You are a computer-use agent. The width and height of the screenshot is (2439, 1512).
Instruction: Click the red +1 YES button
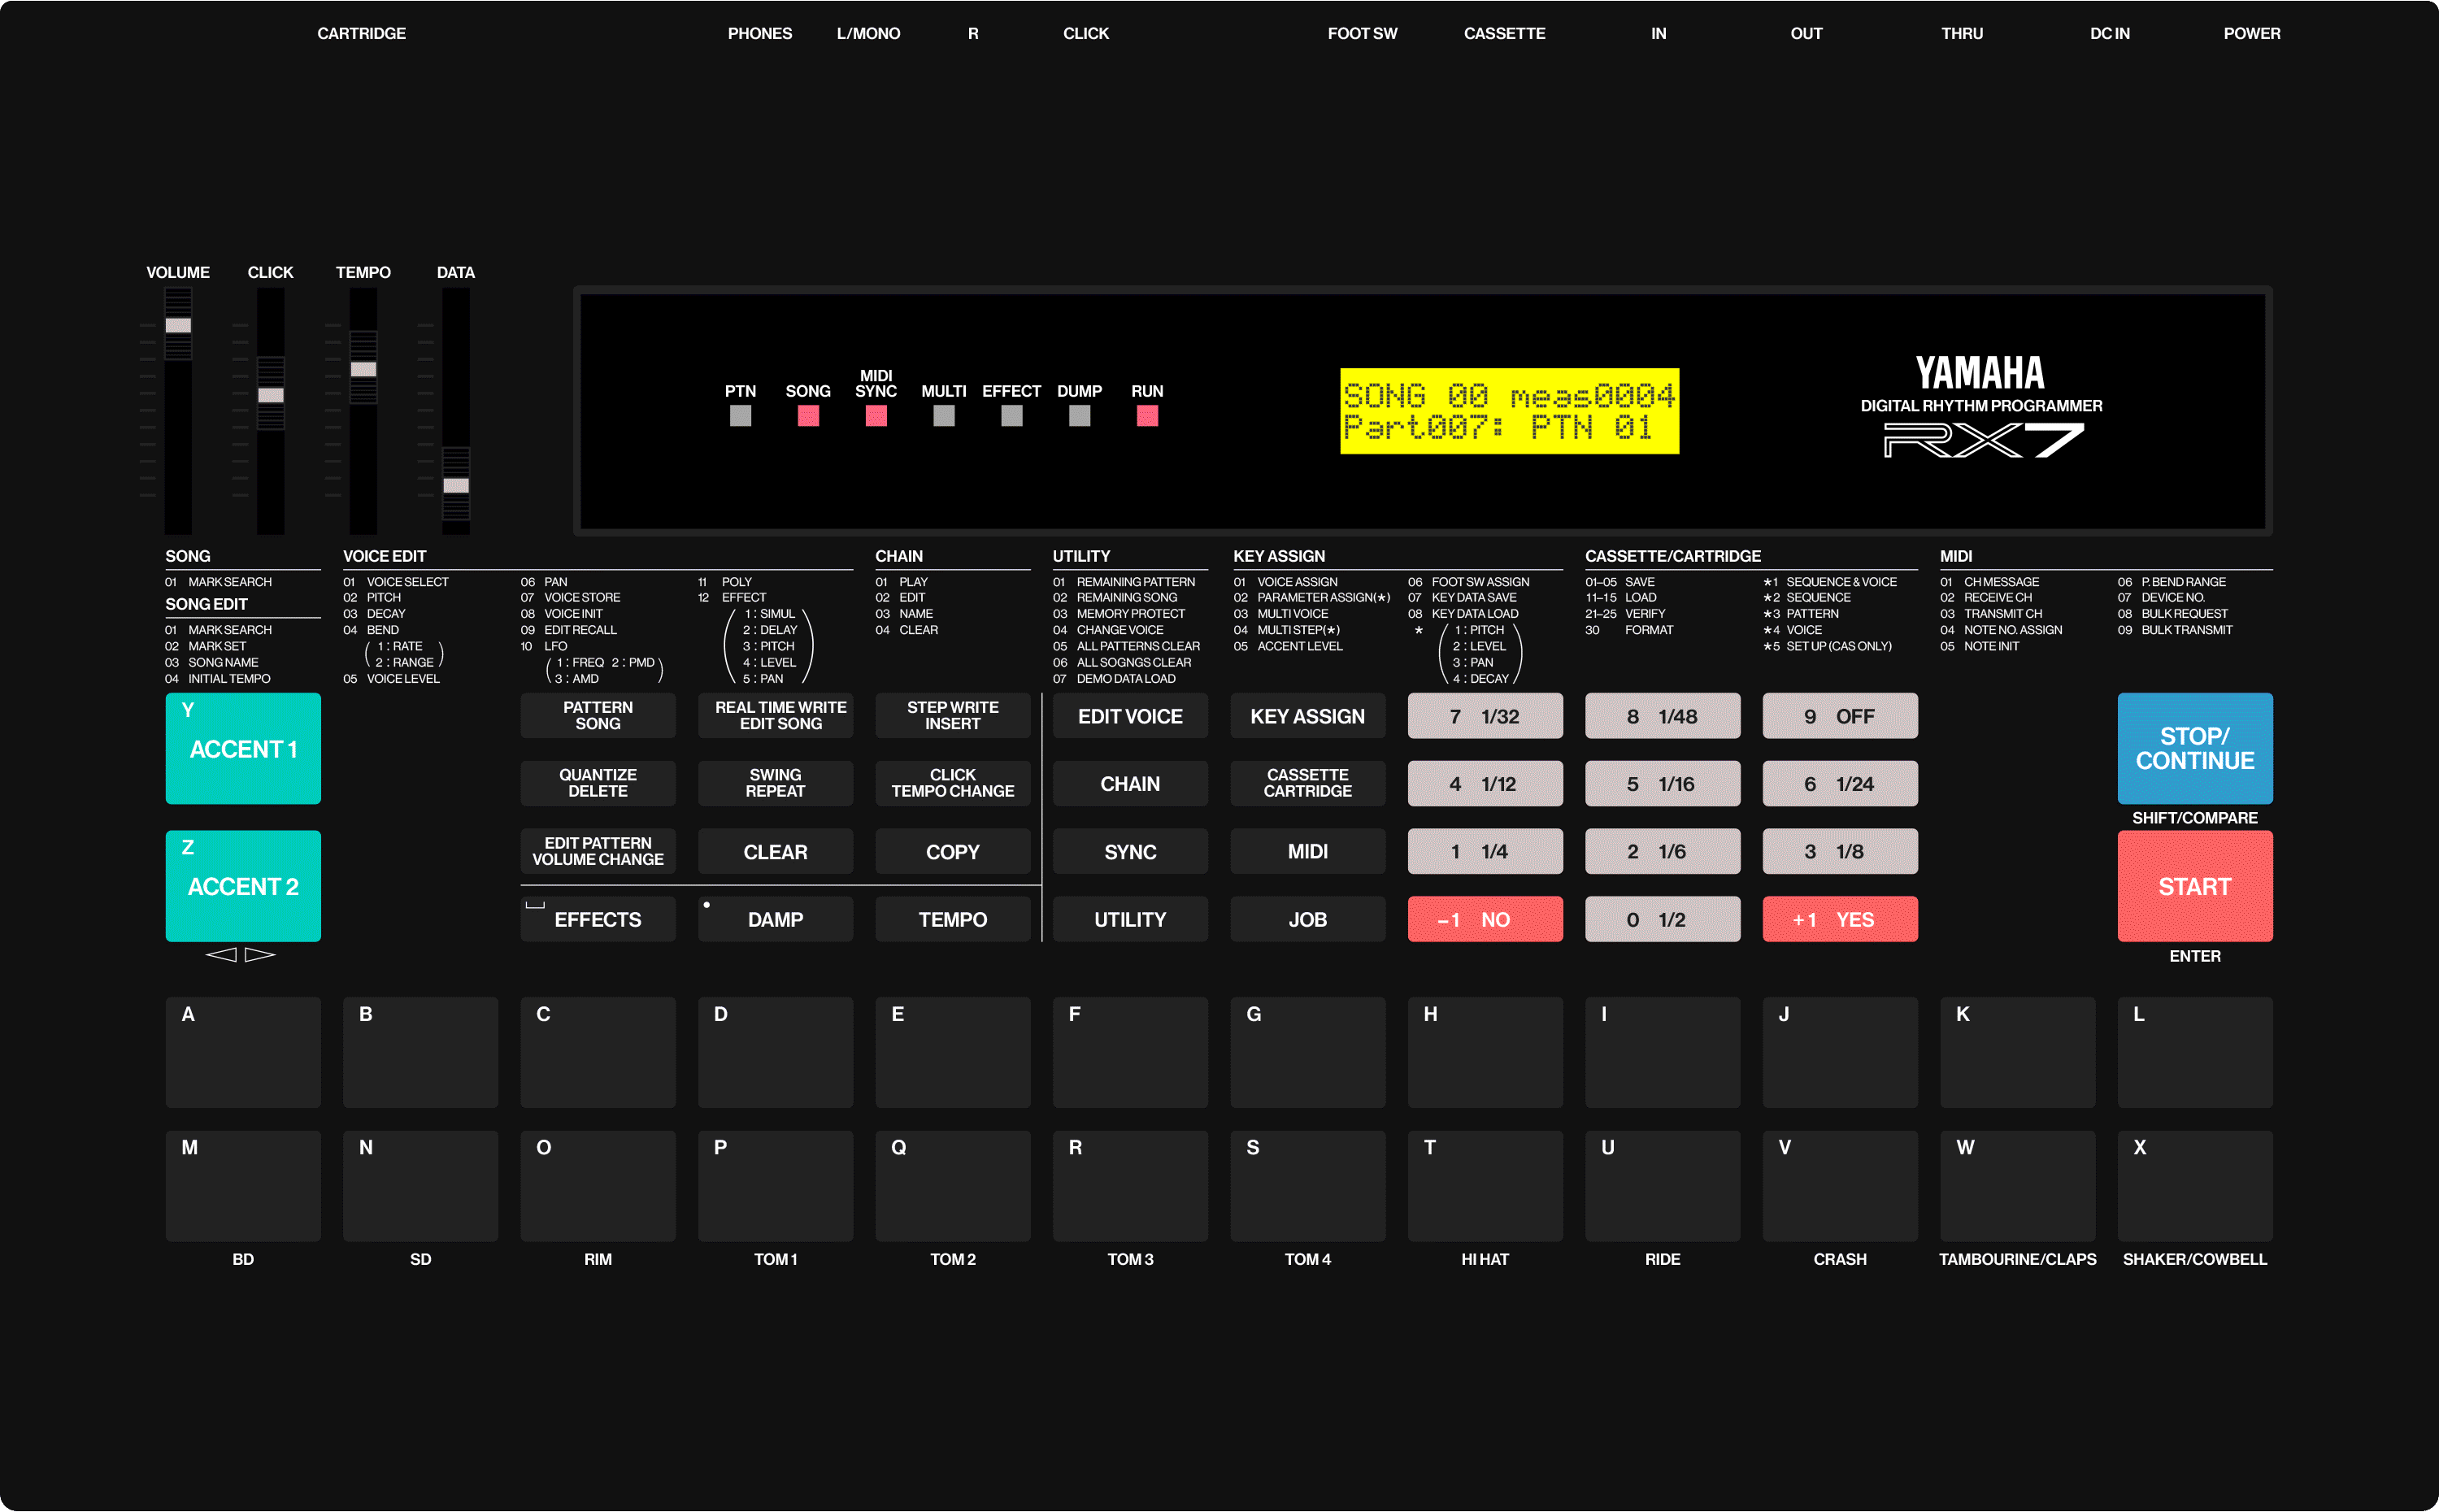(1840, 919)
